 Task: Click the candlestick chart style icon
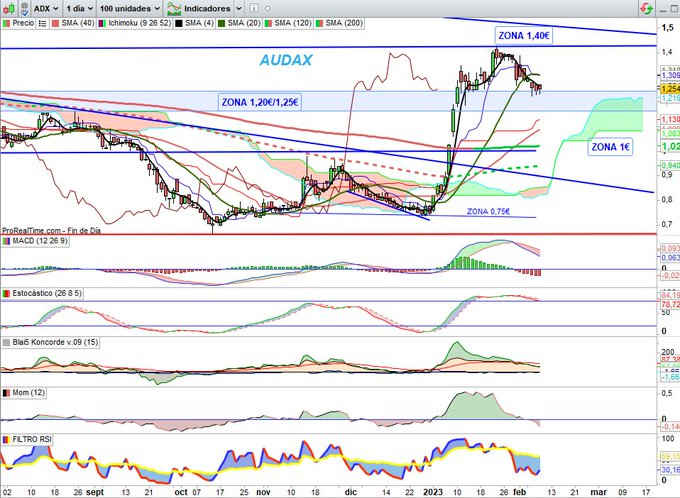click(x=8, y=8)
